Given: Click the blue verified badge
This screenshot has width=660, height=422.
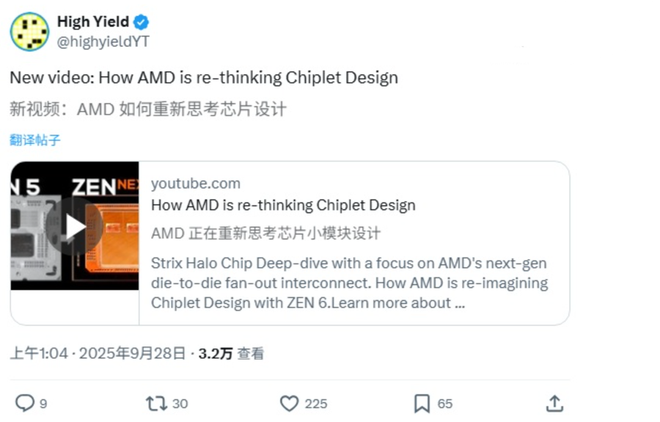Looking at the screenshot, I should [x=143, y=21].
